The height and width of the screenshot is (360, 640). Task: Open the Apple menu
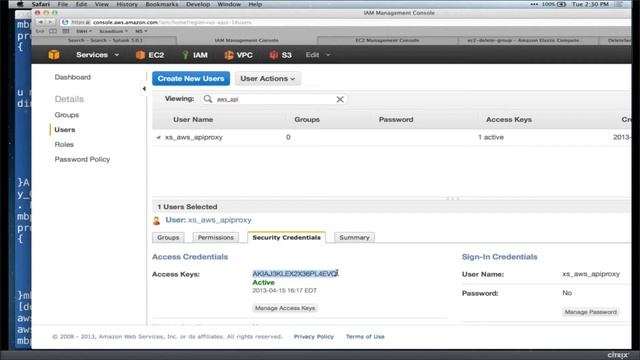pos(20,4)
